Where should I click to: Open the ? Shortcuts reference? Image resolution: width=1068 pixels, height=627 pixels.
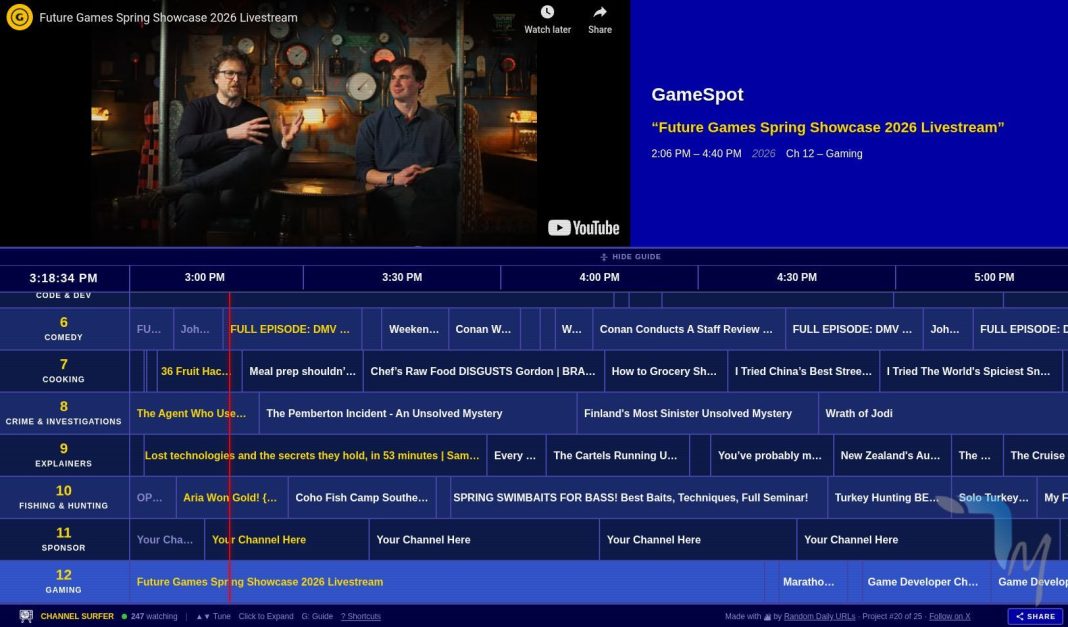360,616
